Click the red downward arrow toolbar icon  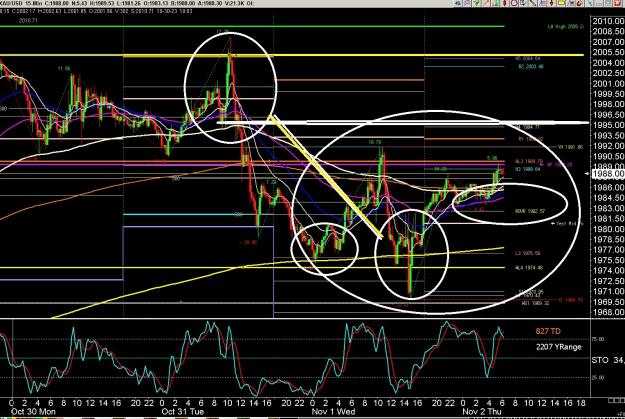click(551, 3)
